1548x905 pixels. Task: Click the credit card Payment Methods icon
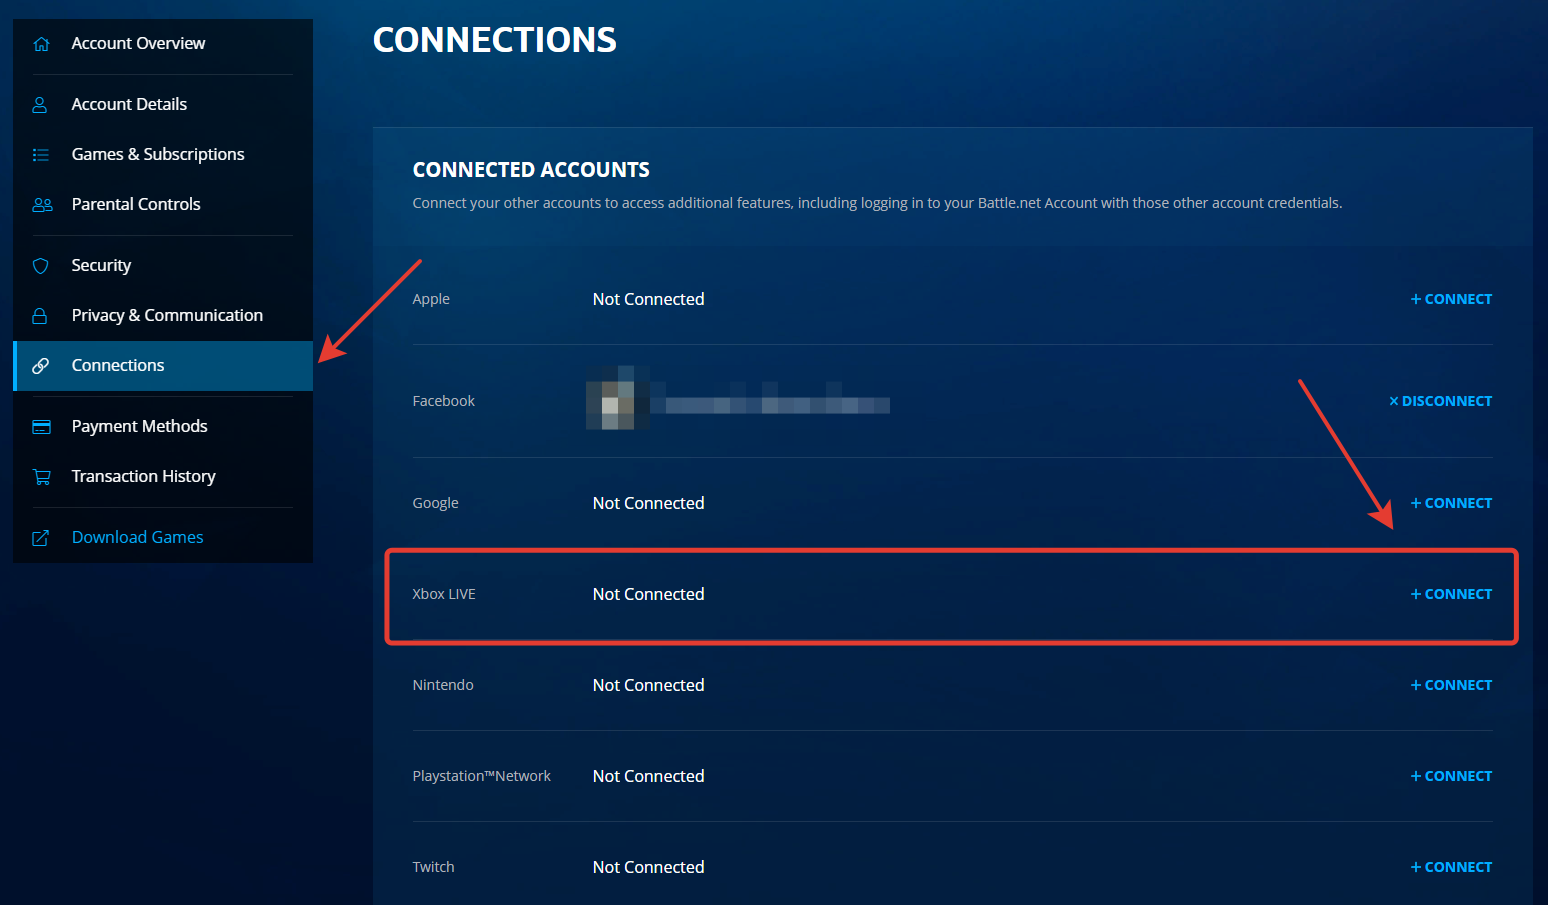coord(41,427)
